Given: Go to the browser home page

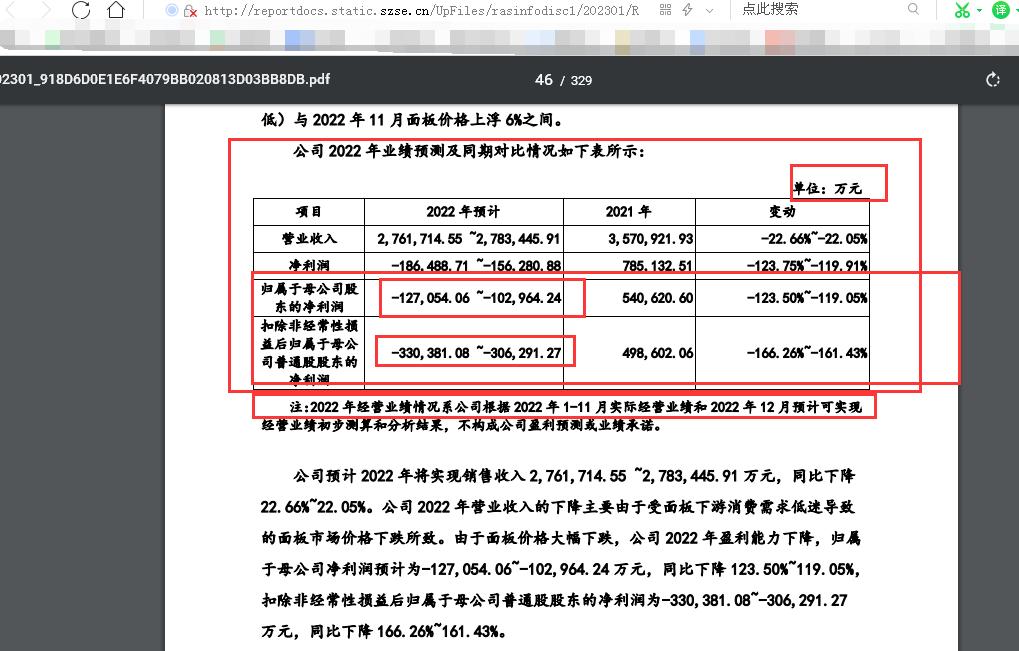Looking at the screenshot, I should pos(116,11).
